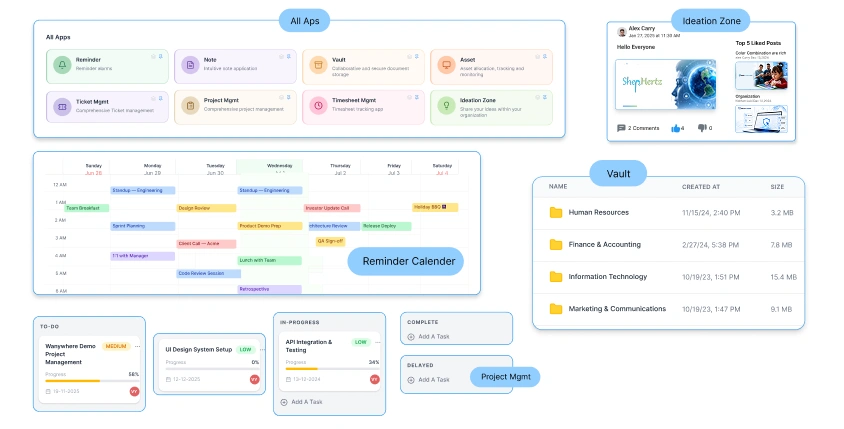844x429 pixels.
Task: Pin the Ideation Zone app card
Action: pos(545,97)
